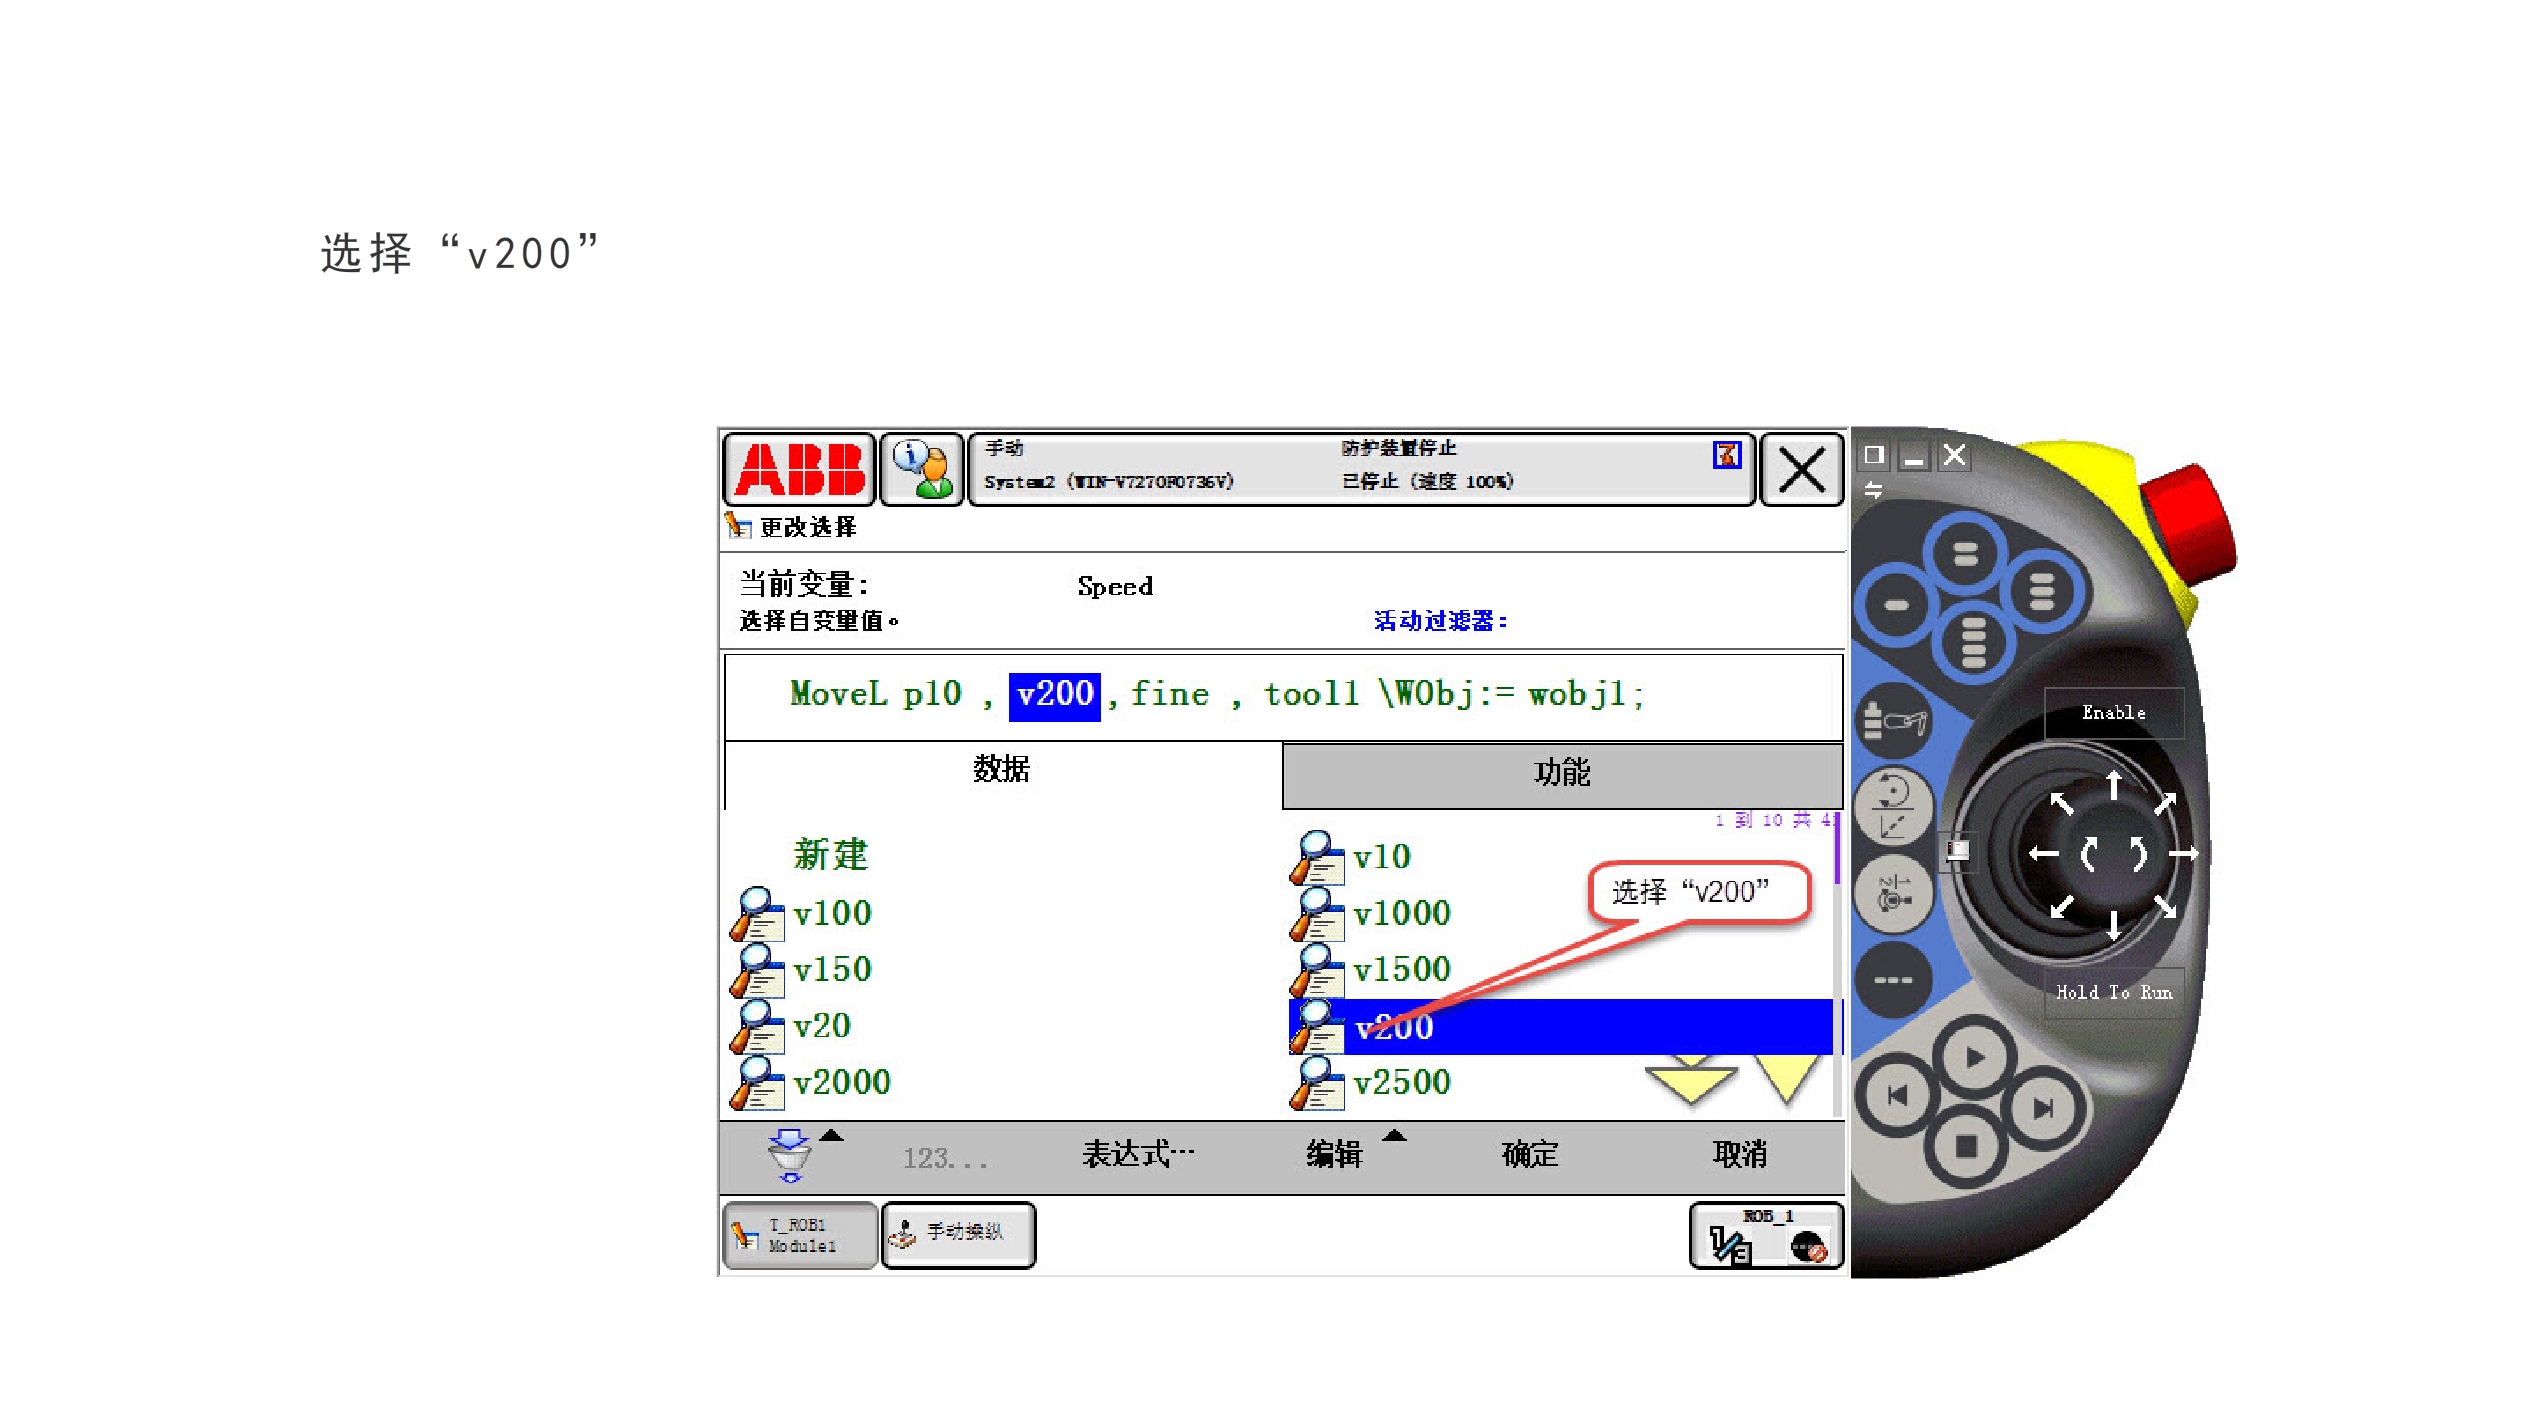Open the 手动操纵 taskbar view

tap(958, 1235)
